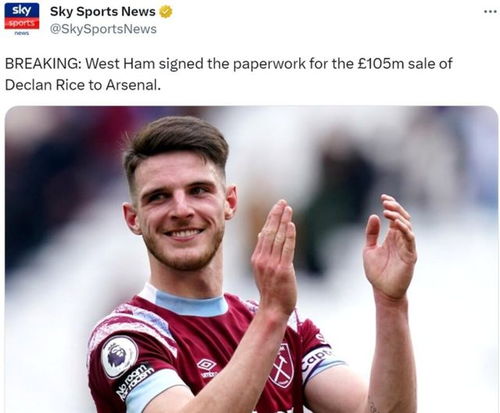Select the word BREAKING in the tweet
This screenshot has width=500, height=413.
click(x=42, y=63)
